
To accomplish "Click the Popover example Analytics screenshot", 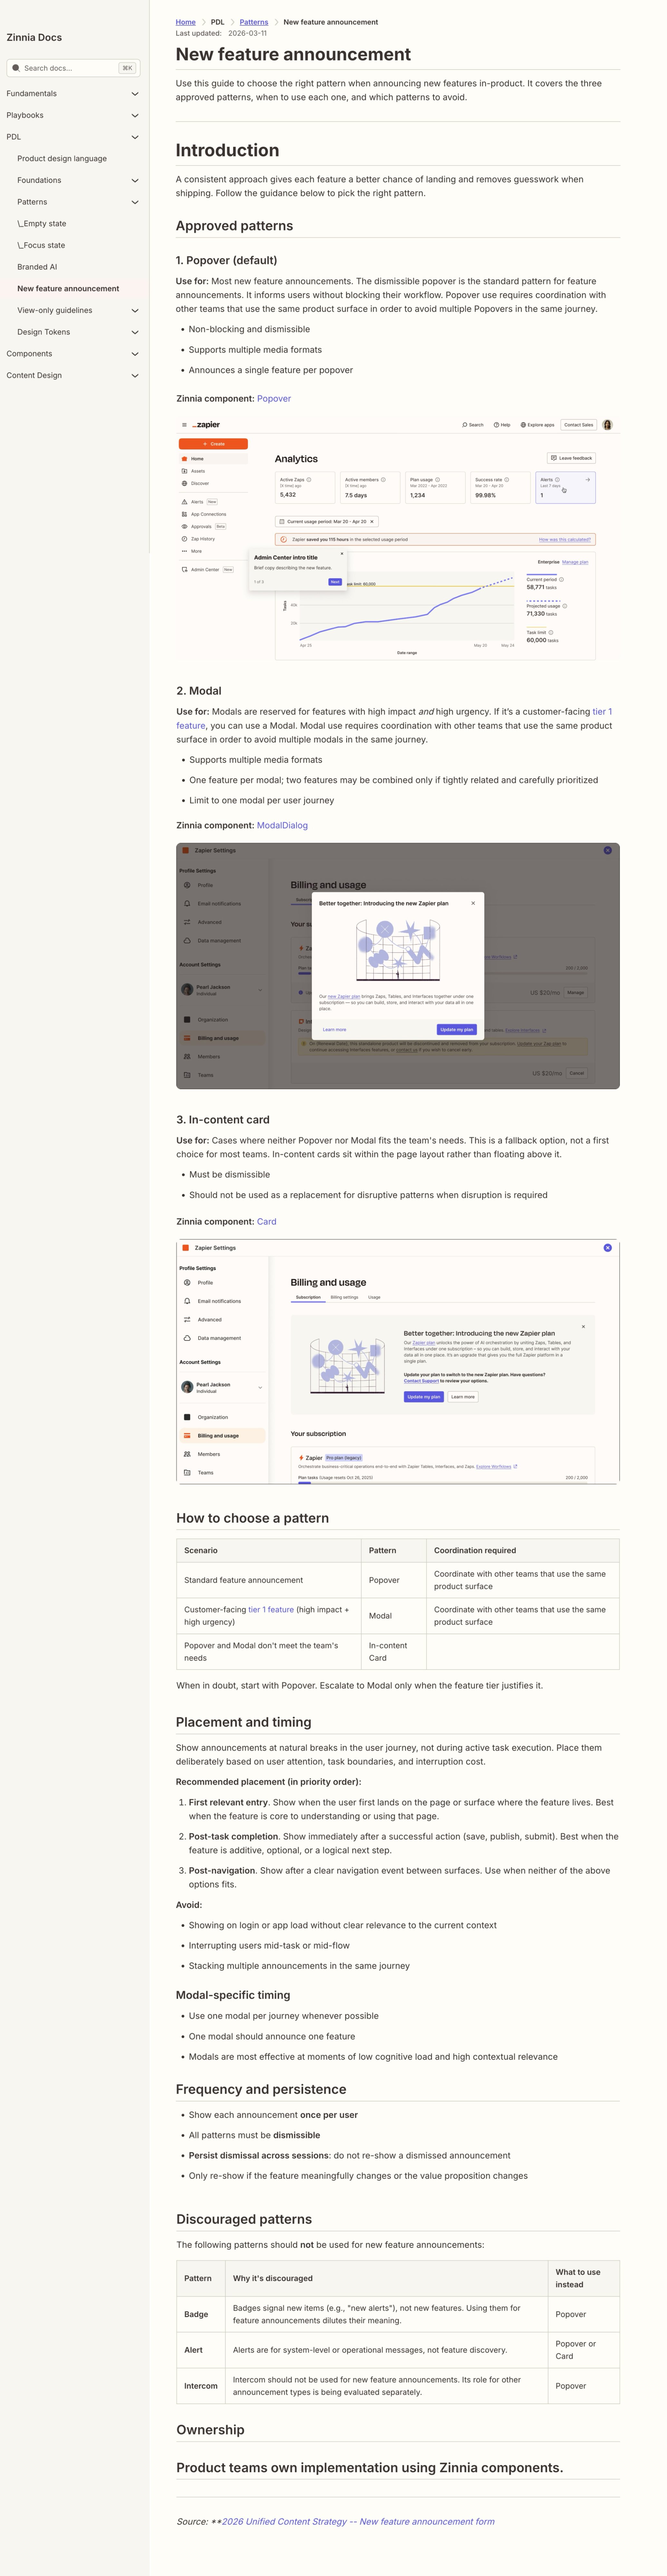I will [x=398, y=538].
